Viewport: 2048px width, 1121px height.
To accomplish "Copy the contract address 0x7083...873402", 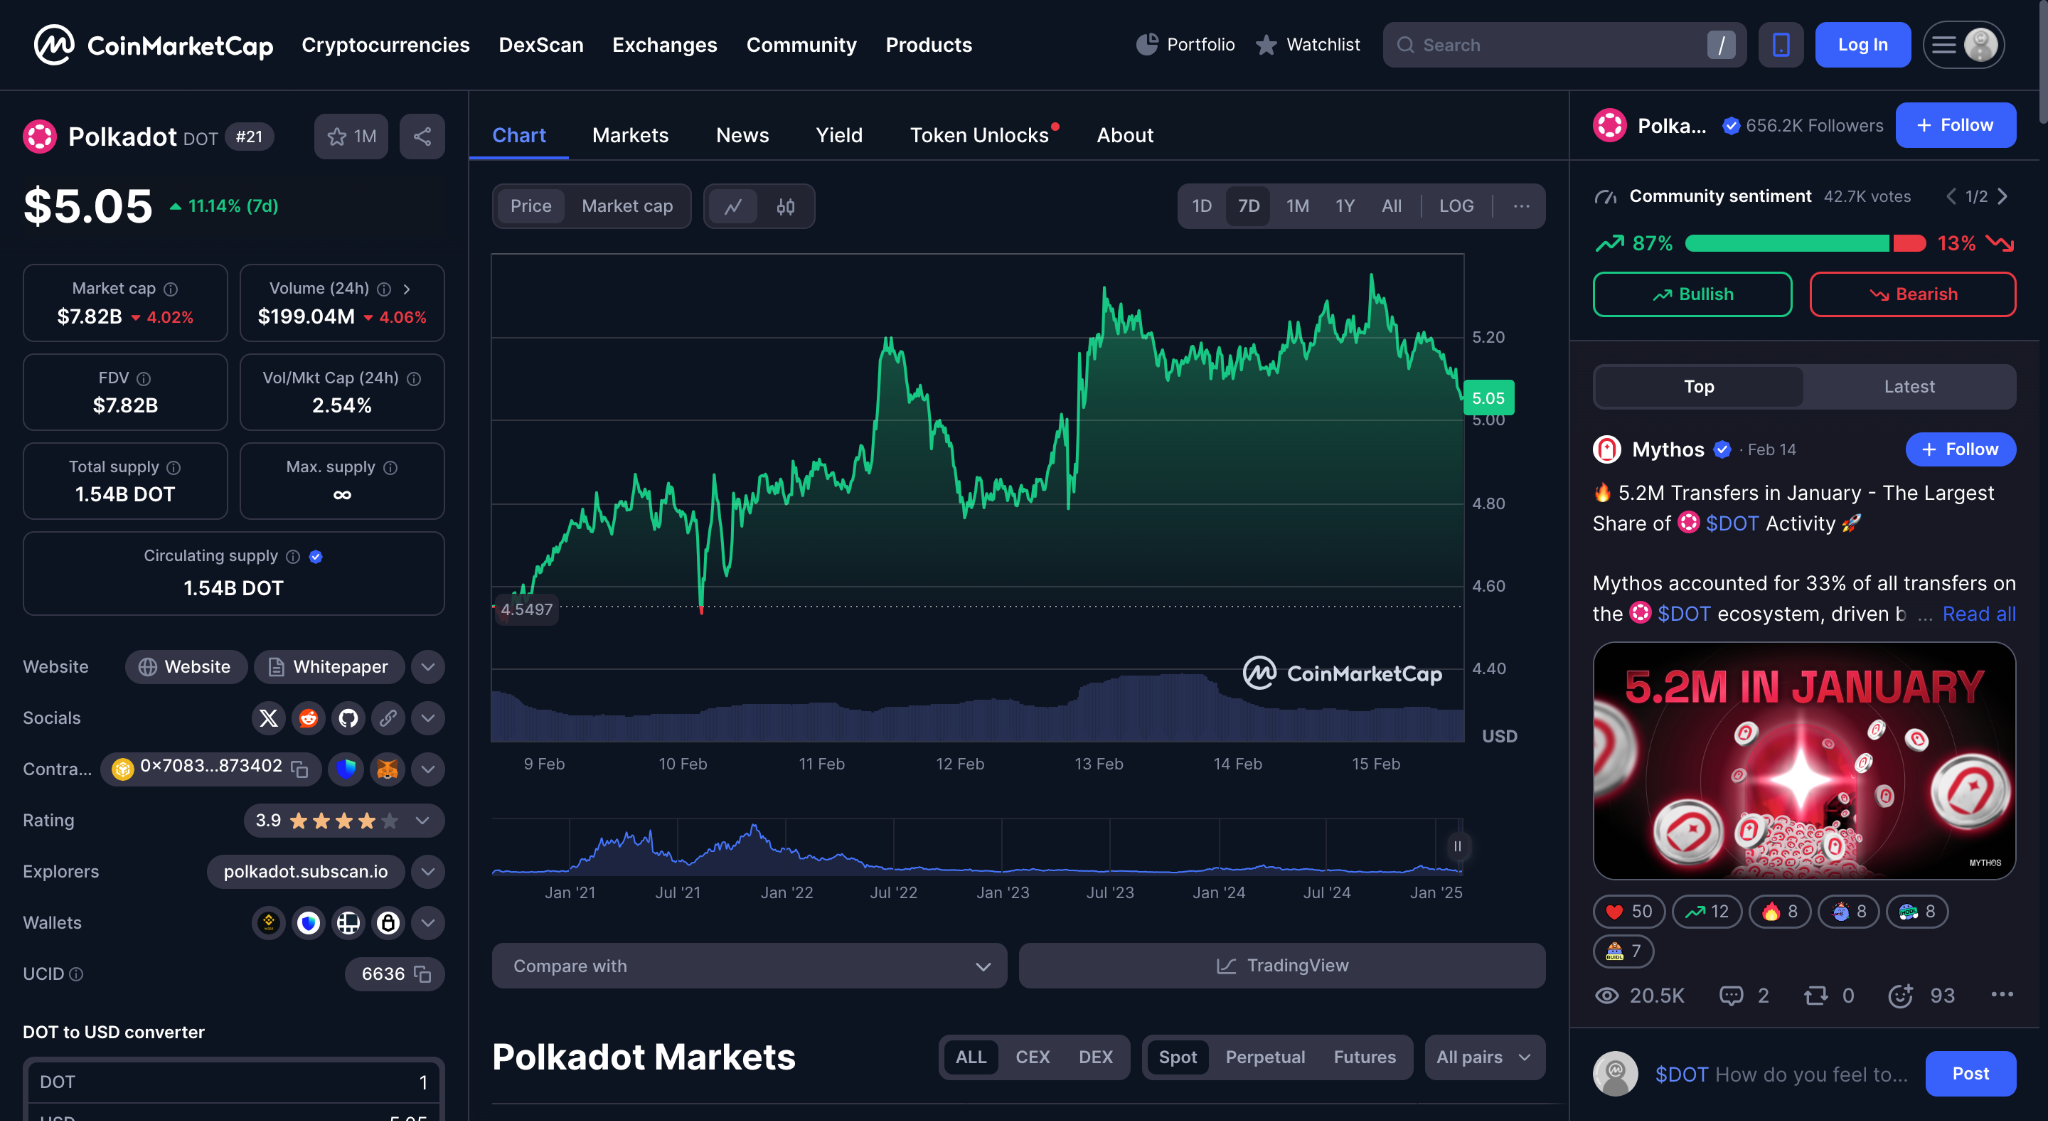I will click(299, 768).
